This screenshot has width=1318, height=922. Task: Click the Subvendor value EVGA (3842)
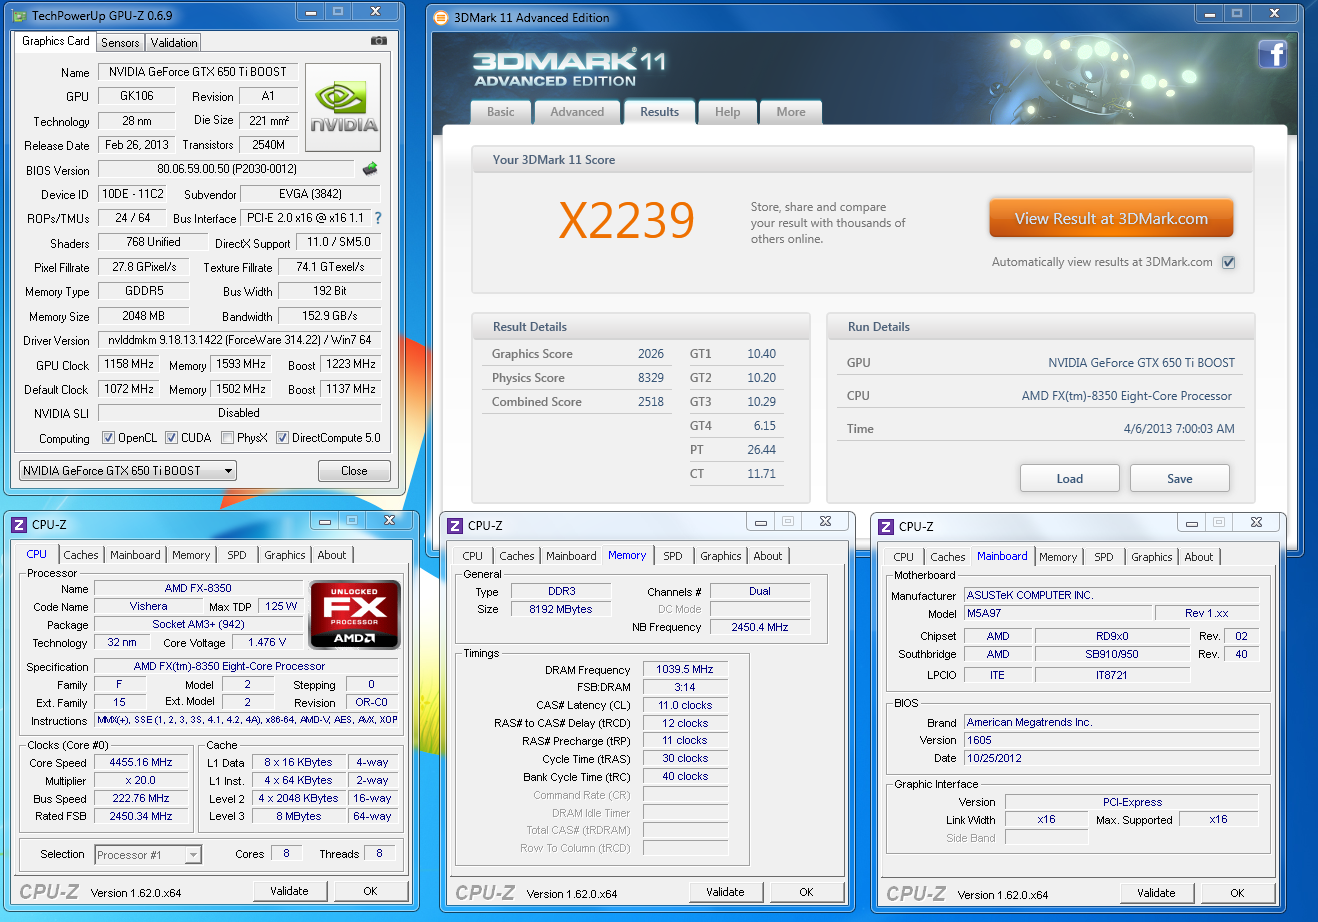click(x=311, y=194)
